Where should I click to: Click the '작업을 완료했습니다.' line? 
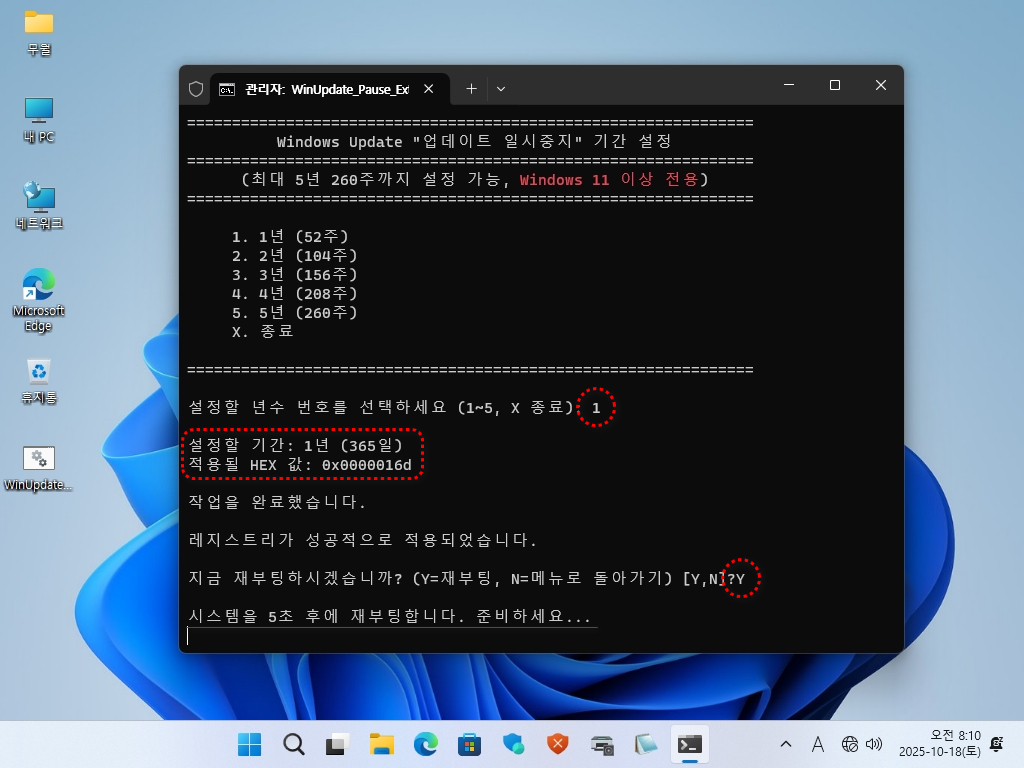277,502
